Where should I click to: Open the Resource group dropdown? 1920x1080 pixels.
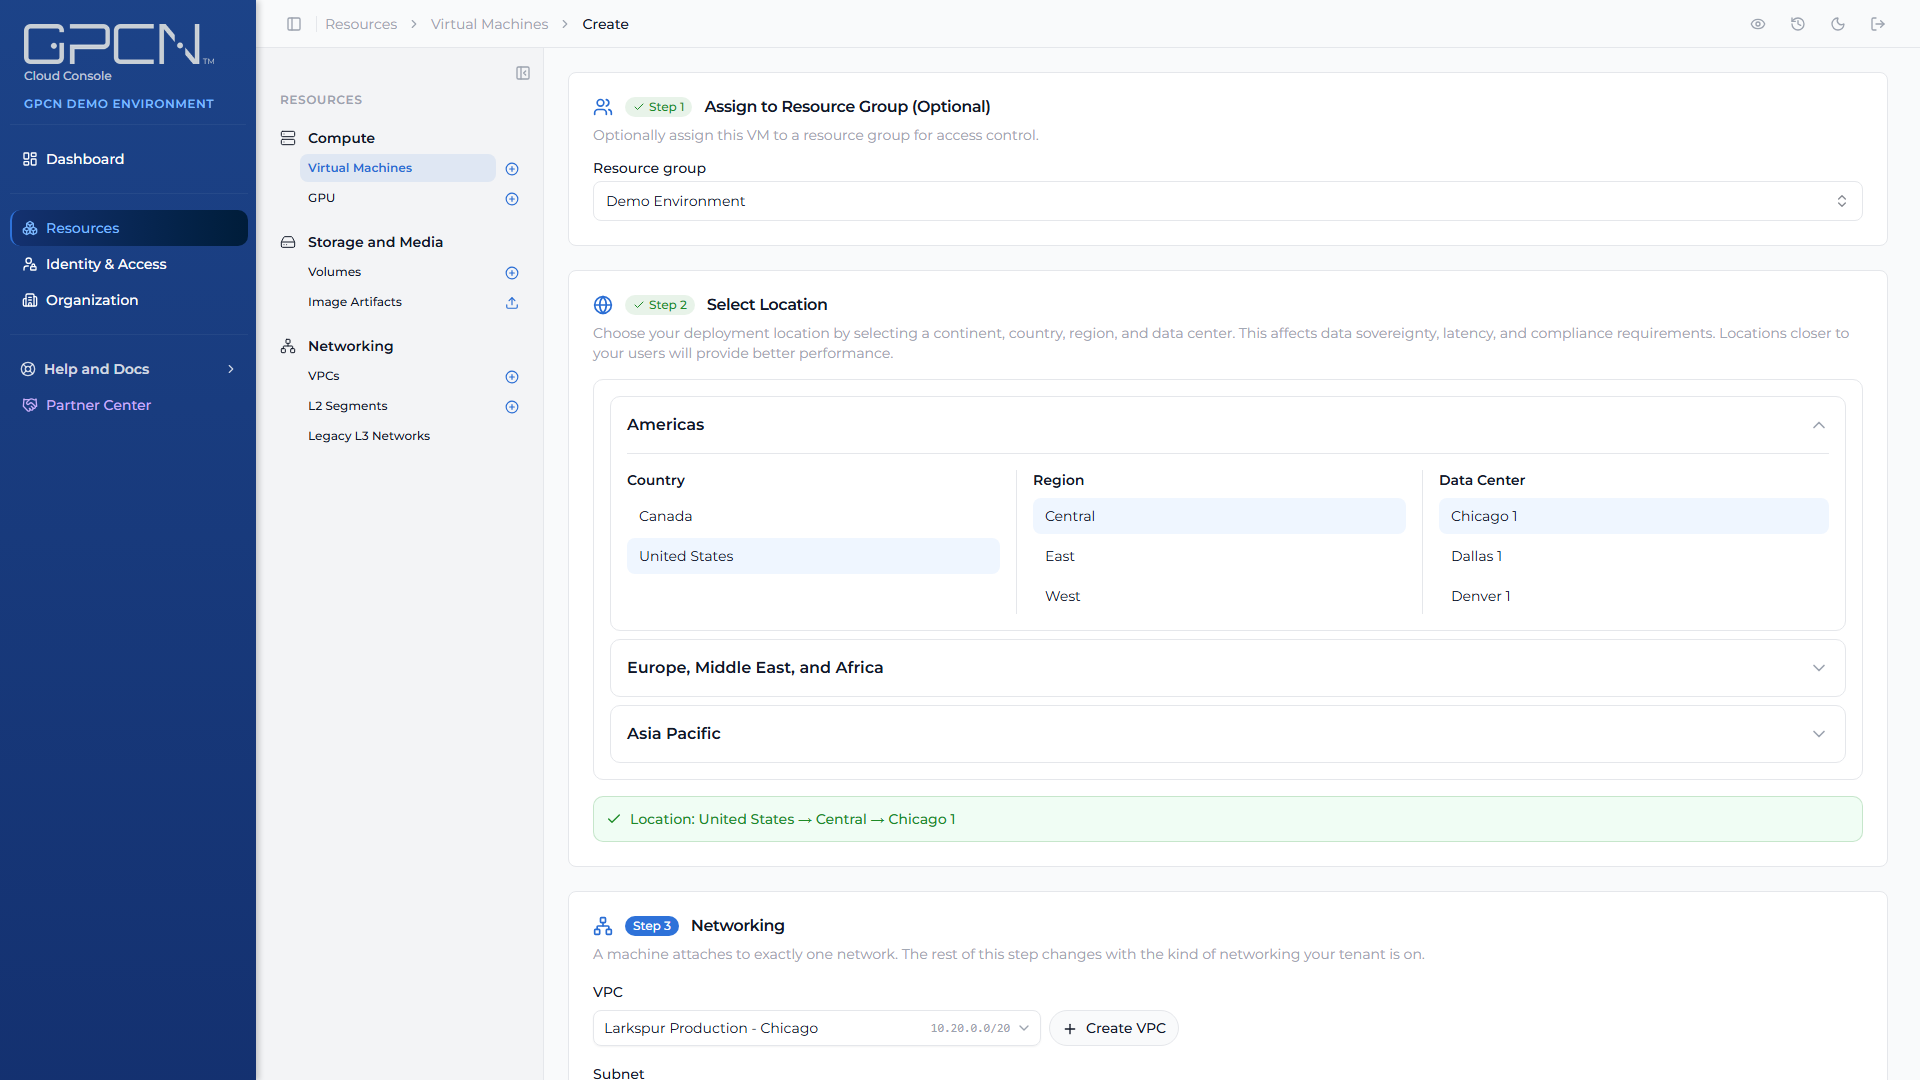tap(1227, 201)
